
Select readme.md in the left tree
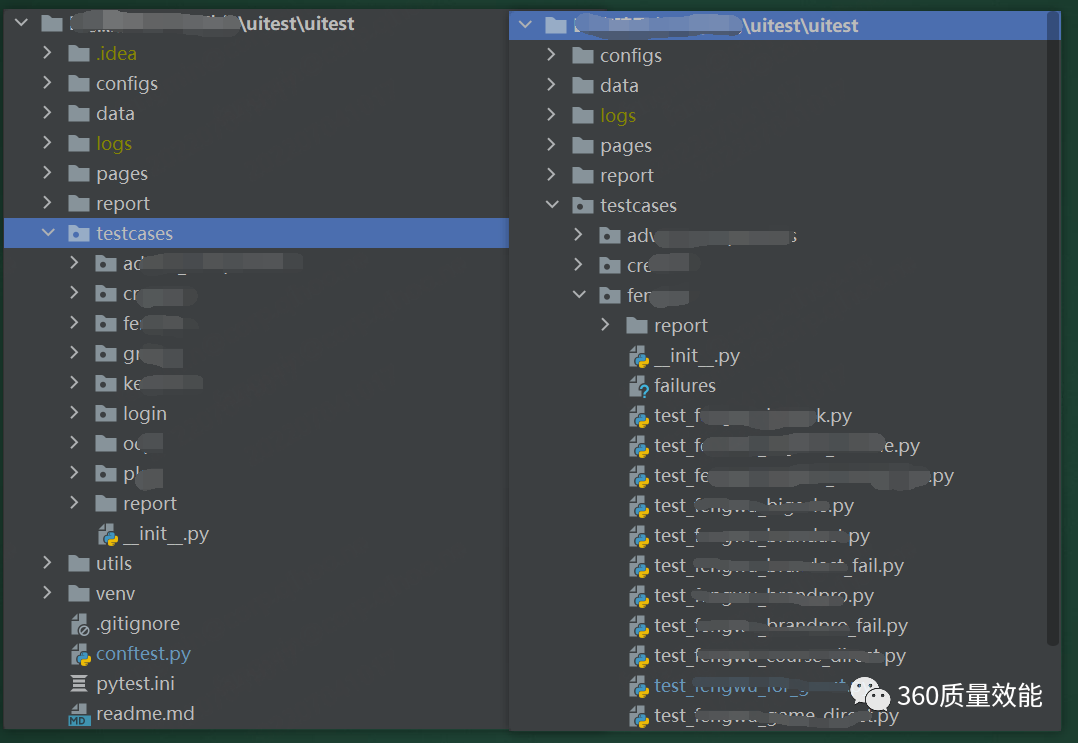(x=145, y=714)
